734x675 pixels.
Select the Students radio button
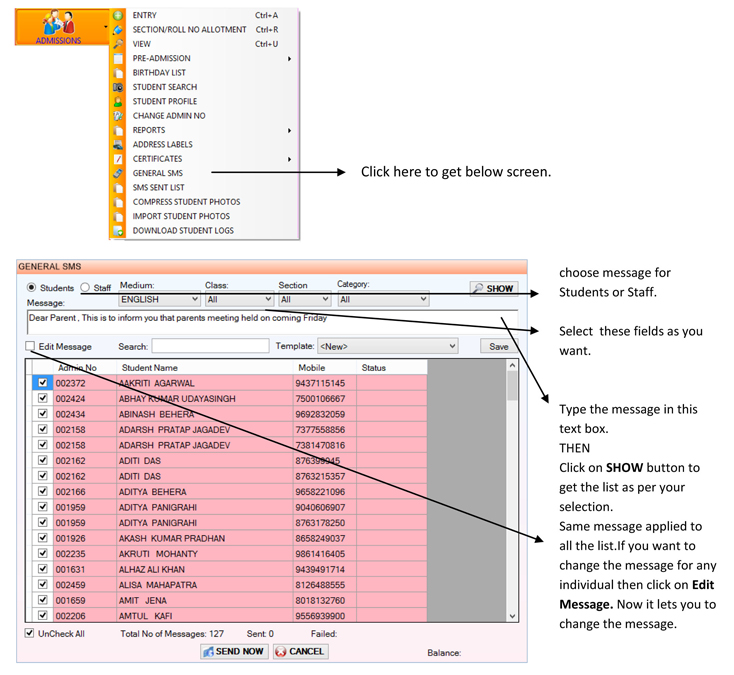click(x=31, y=287)
